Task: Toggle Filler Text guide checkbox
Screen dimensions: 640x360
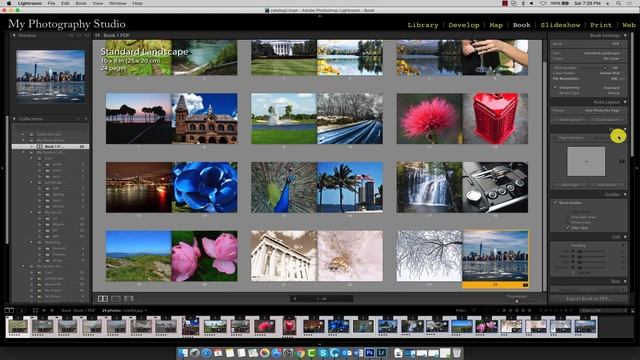Action: pyautogui.click(x=567, y=228)
